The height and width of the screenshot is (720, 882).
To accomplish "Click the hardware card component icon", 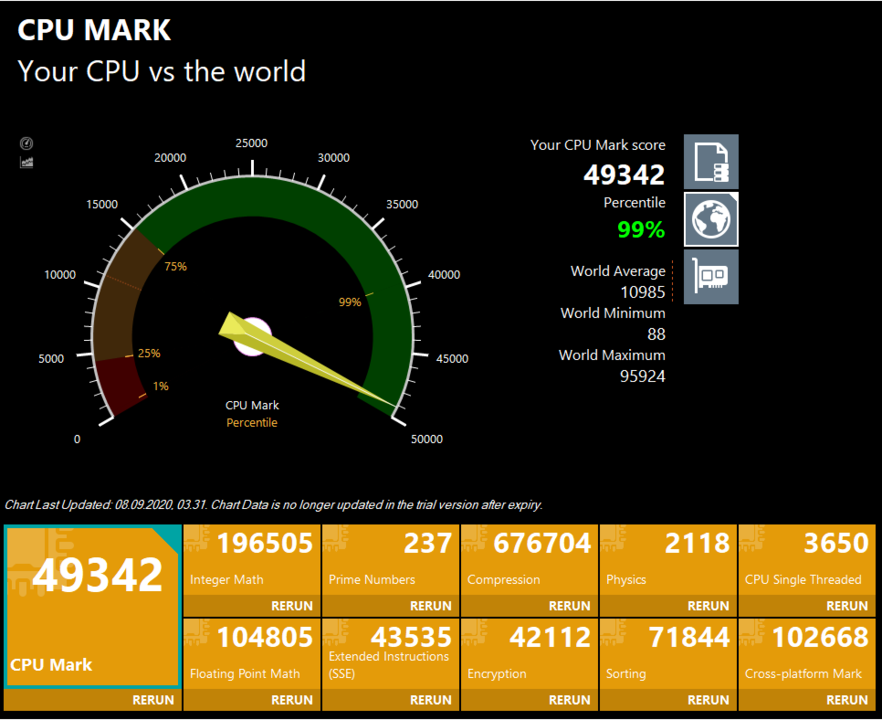I will tap(711, 277).
